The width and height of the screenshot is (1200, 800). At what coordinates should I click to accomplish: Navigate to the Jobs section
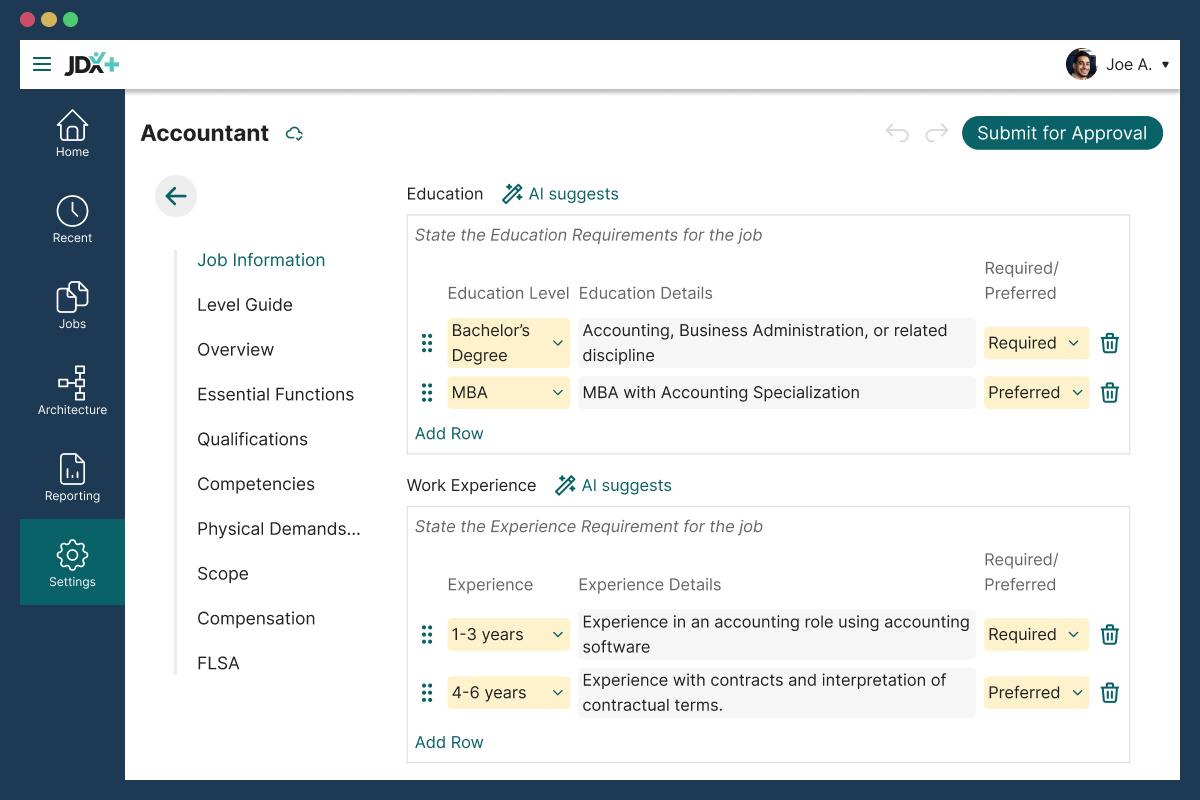click(72, 304)
